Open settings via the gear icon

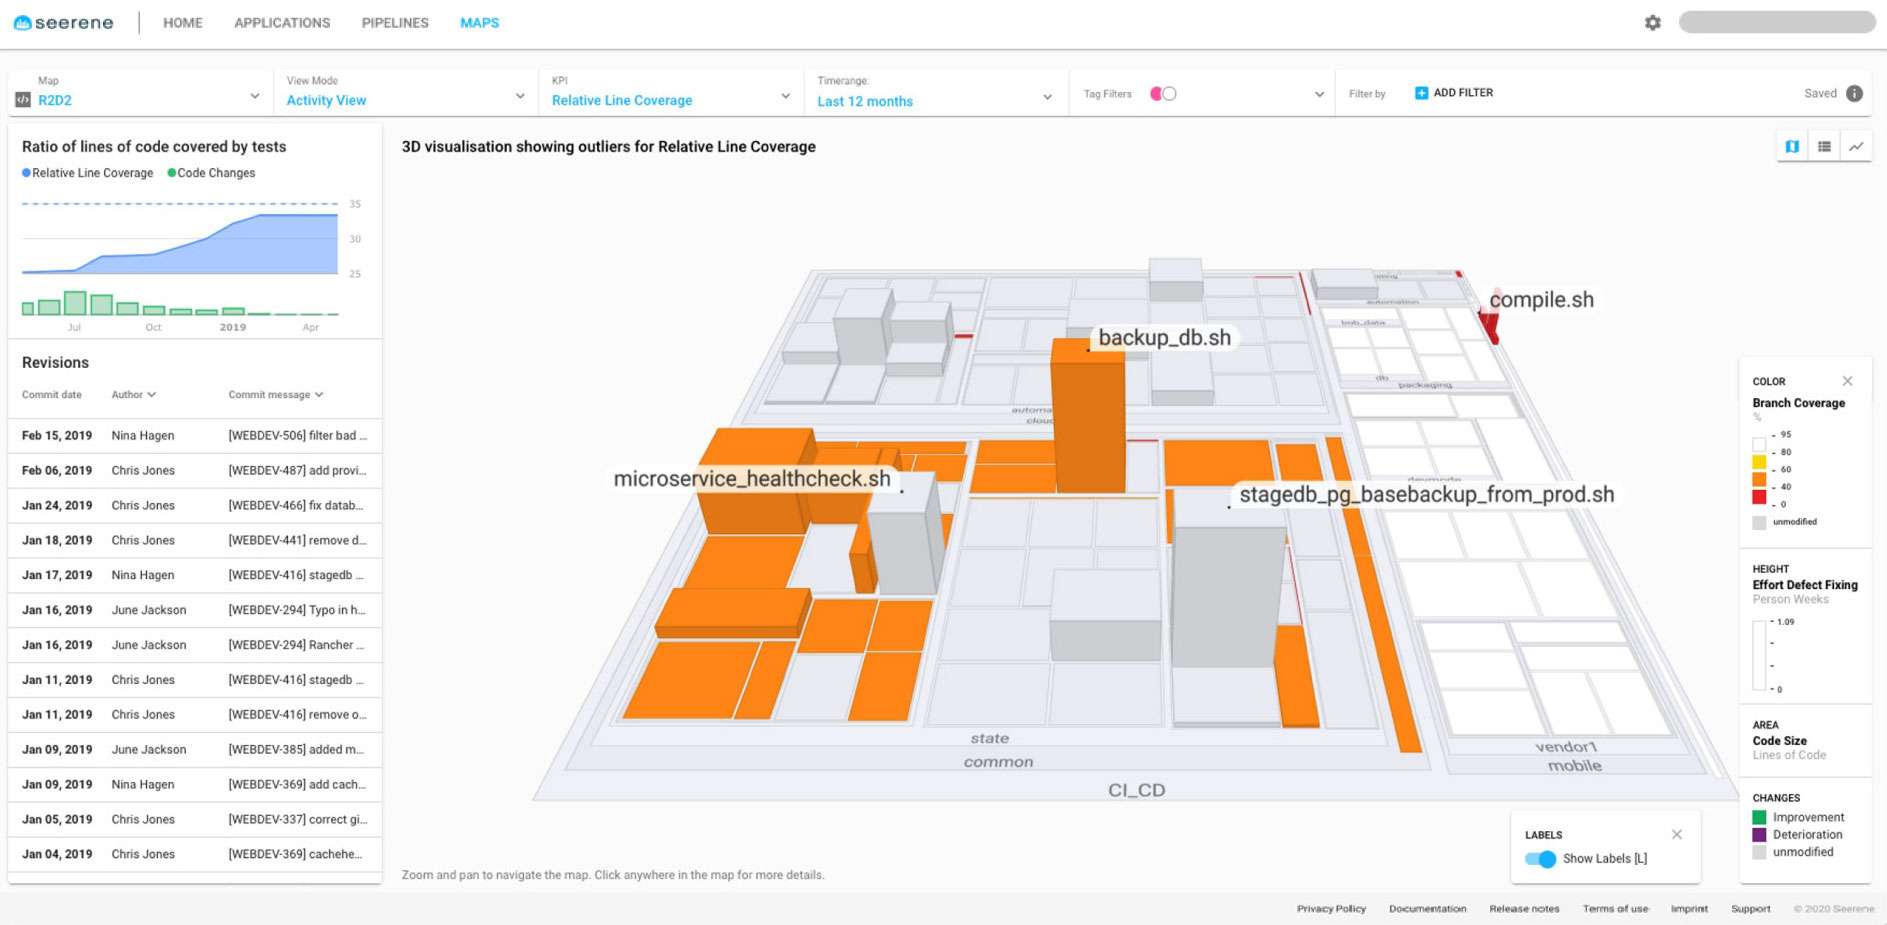[x=1652, y=22]
